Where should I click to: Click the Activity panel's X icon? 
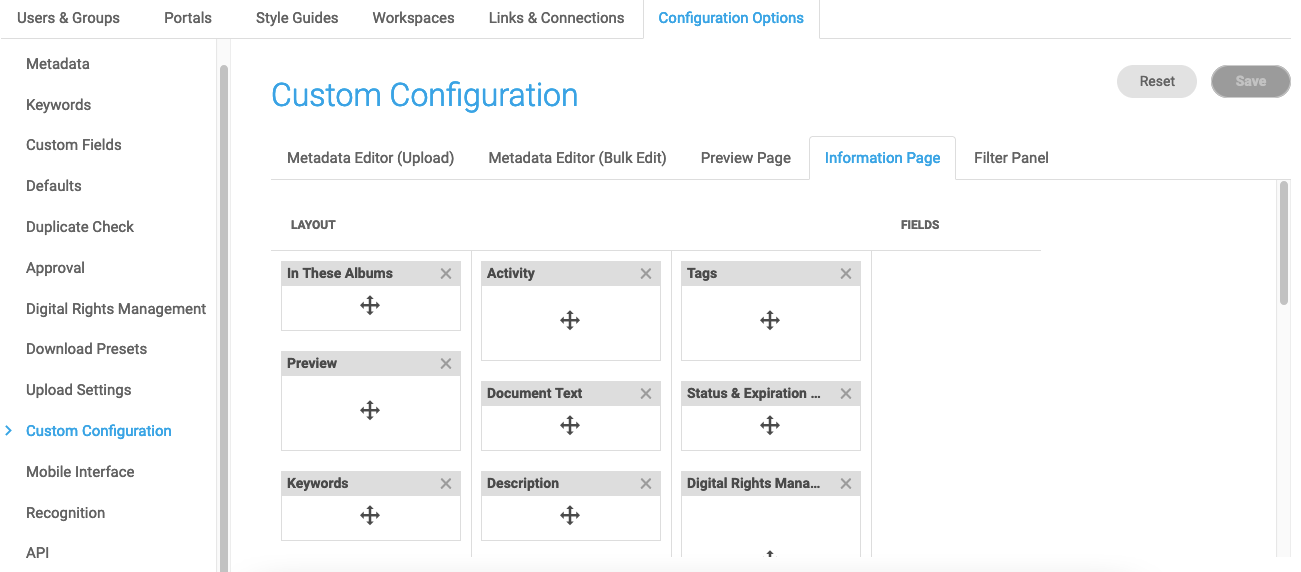[x=646, y=274]
